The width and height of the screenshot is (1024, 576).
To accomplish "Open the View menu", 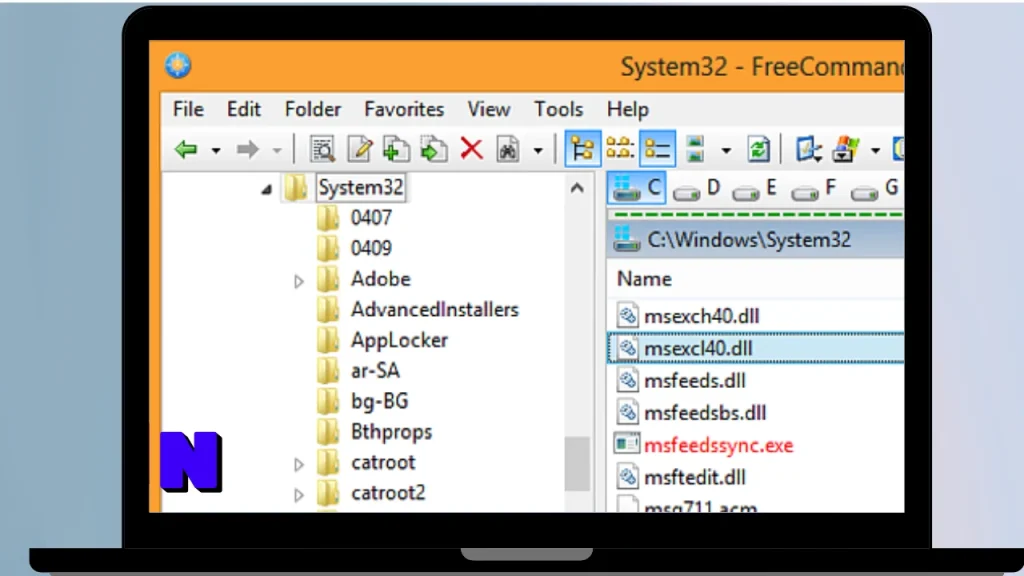I will pos(488,109).
